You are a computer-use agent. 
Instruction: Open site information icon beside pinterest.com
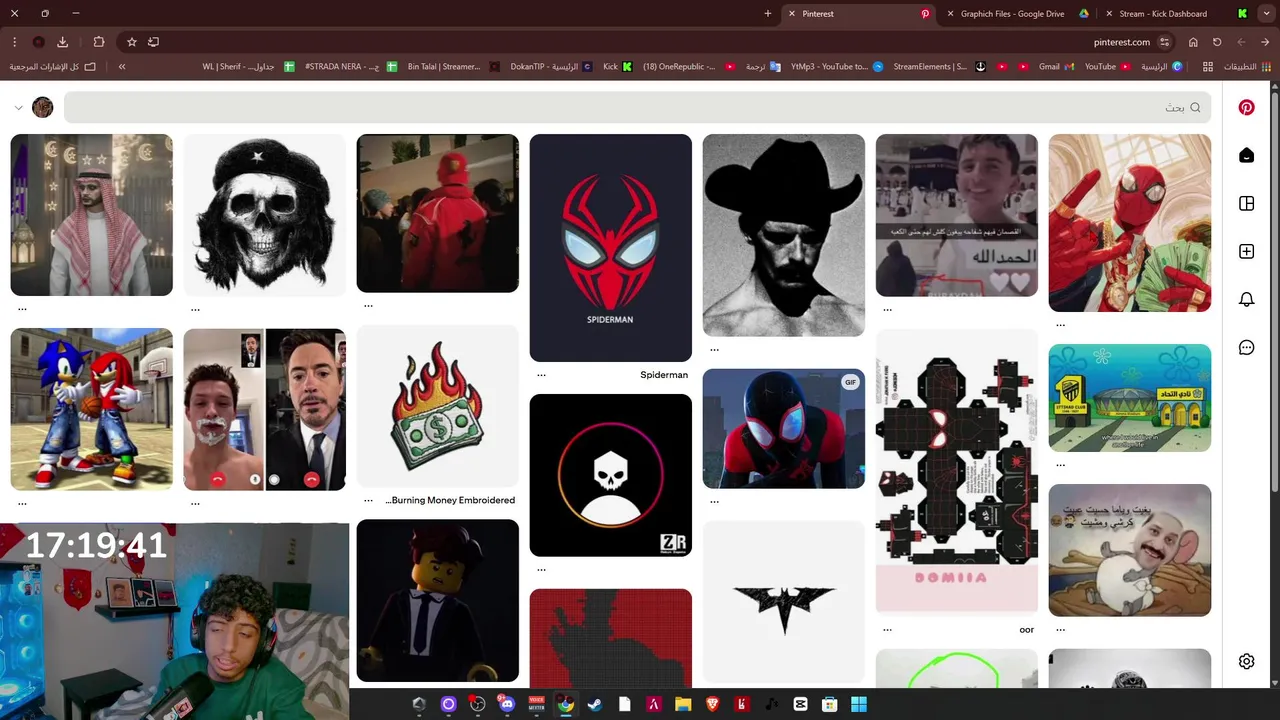click(1164, 42)
